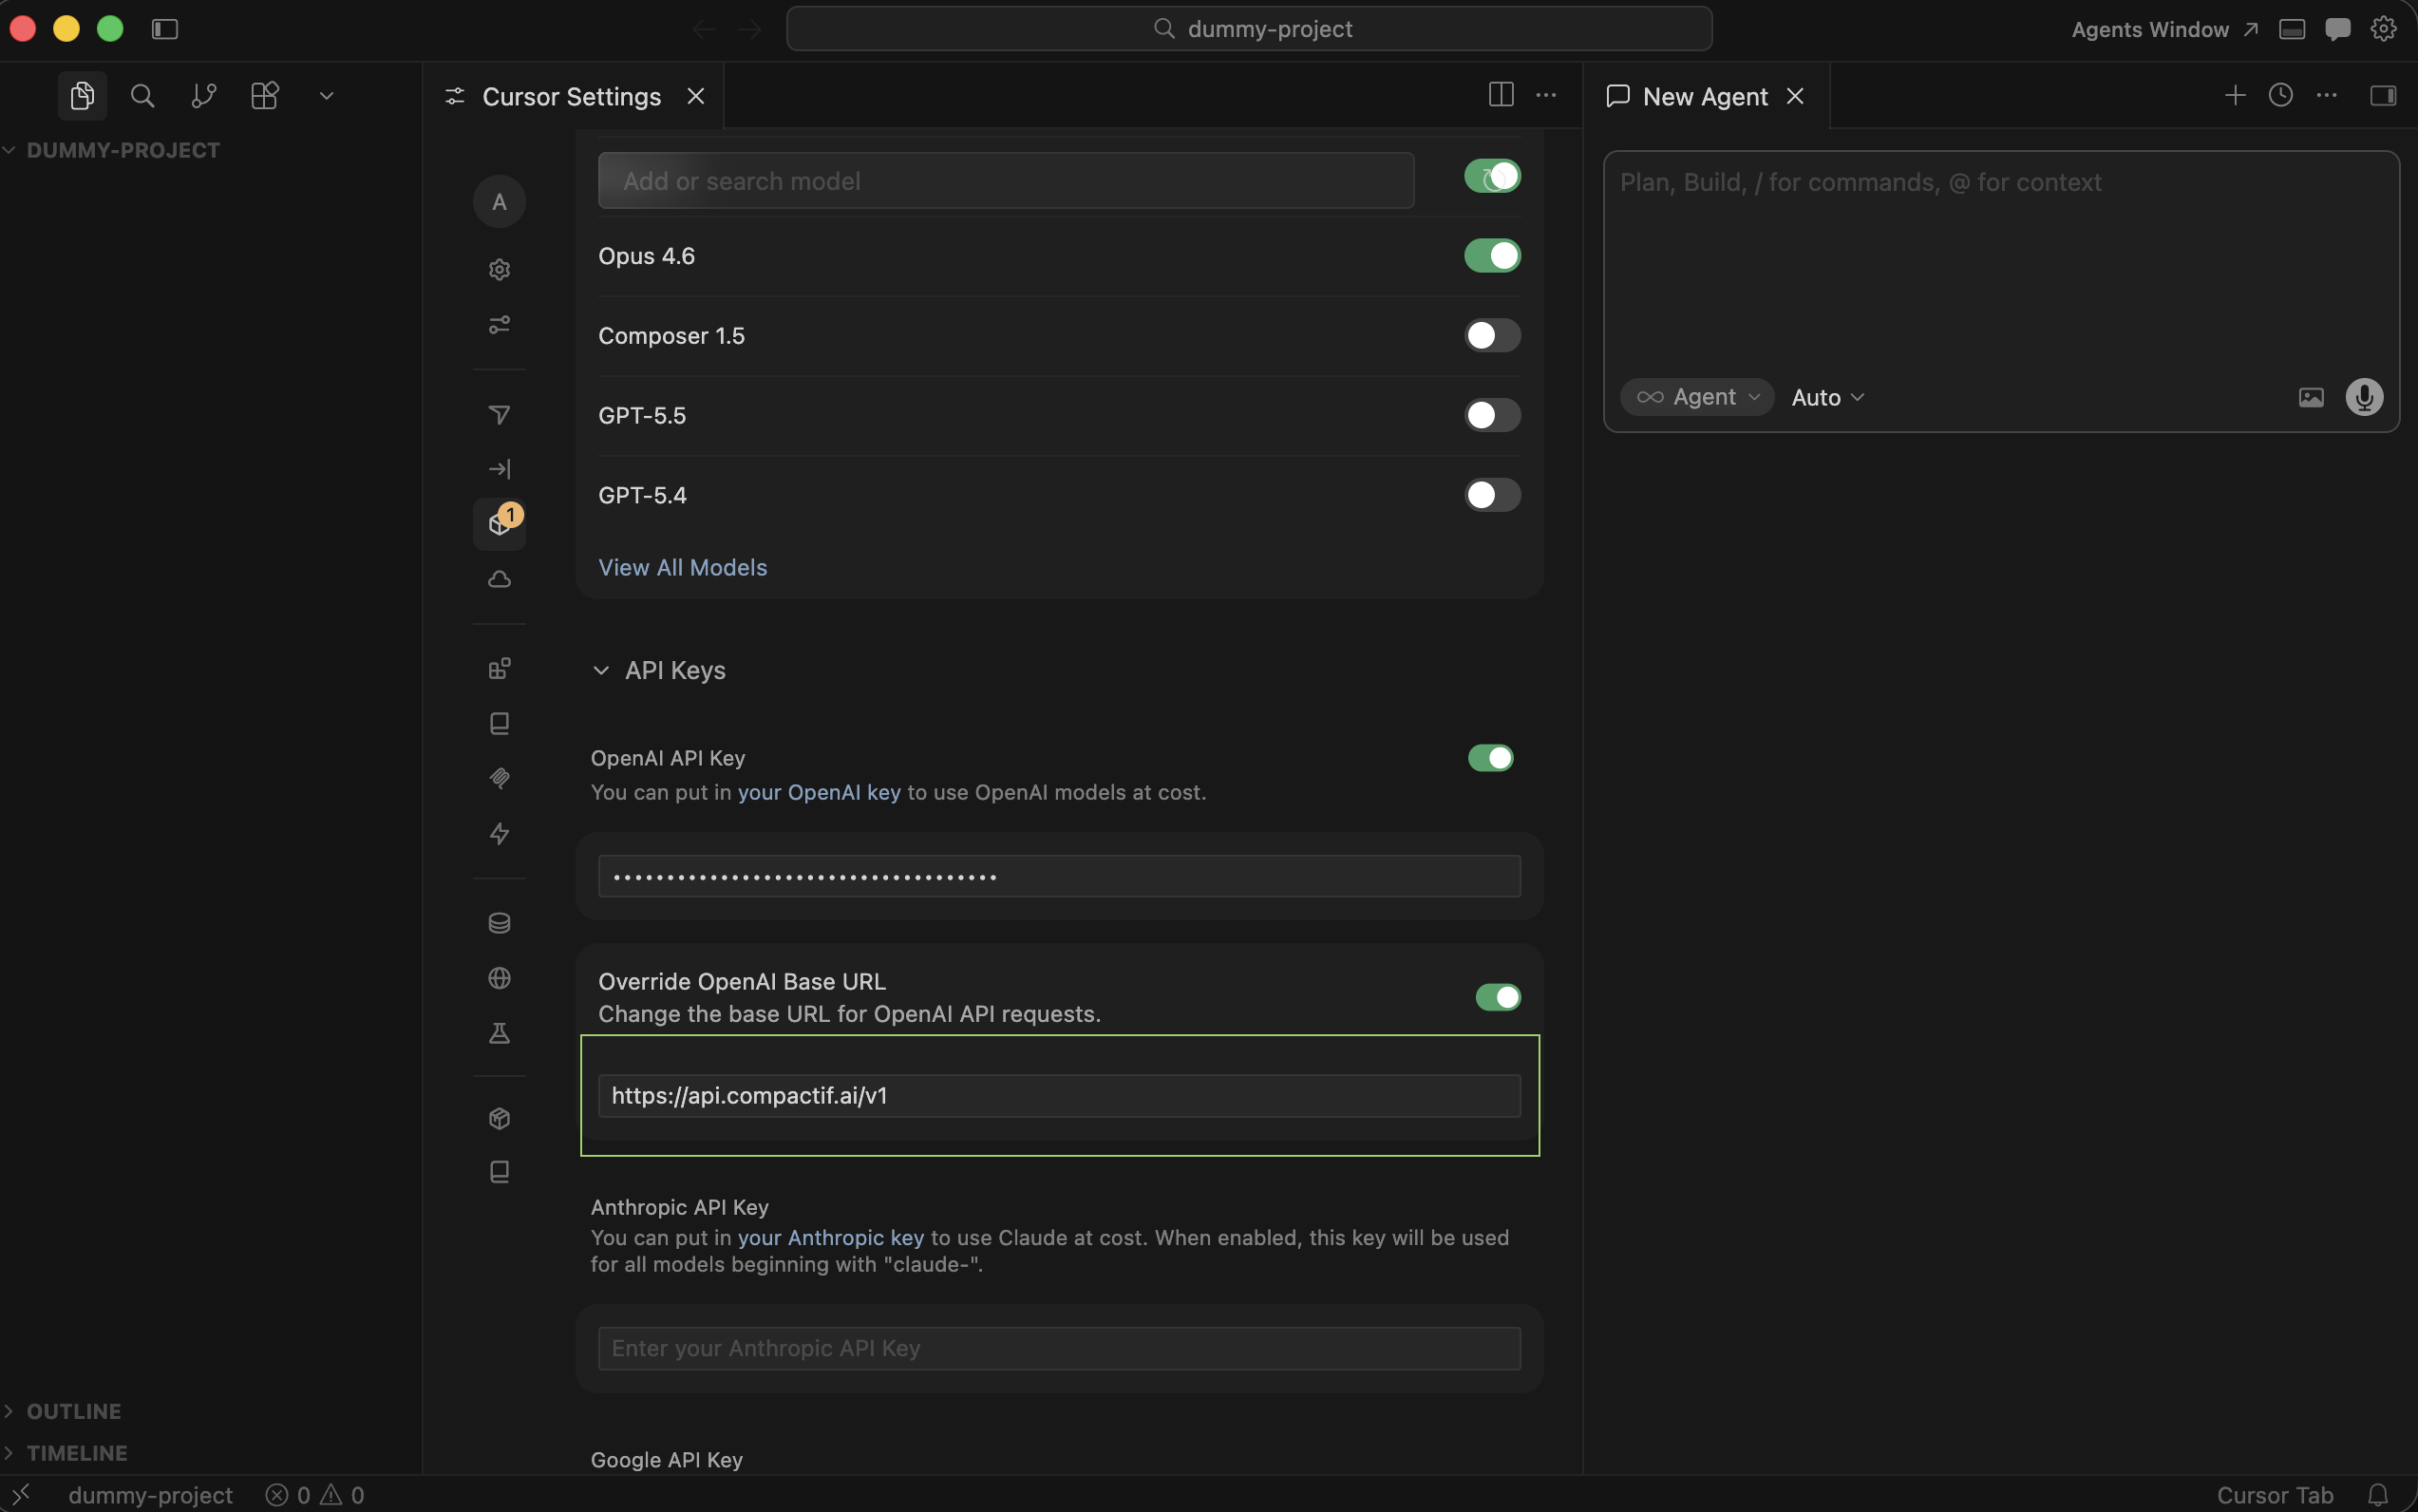
Task: Follow the 'your OpenAI key' link
Action: point(819,792)
